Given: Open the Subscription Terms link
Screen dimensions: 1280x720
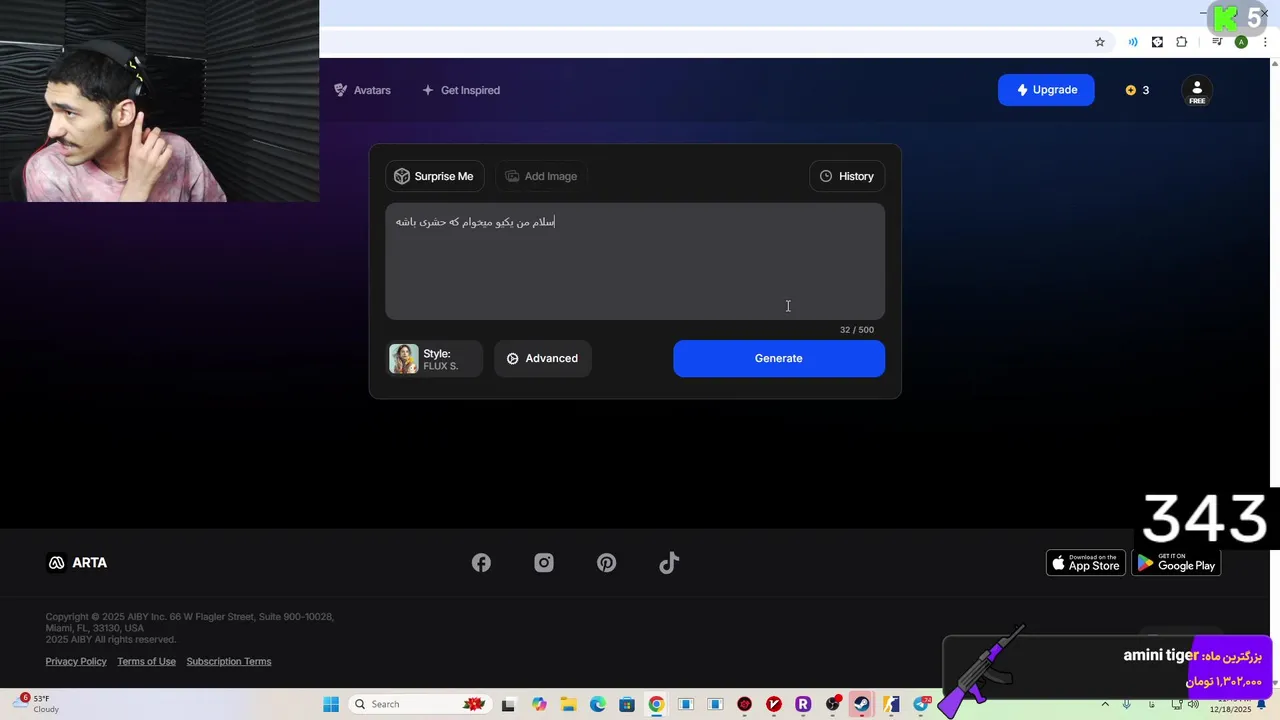Looking at the screenshot, I should click(229, 661).
